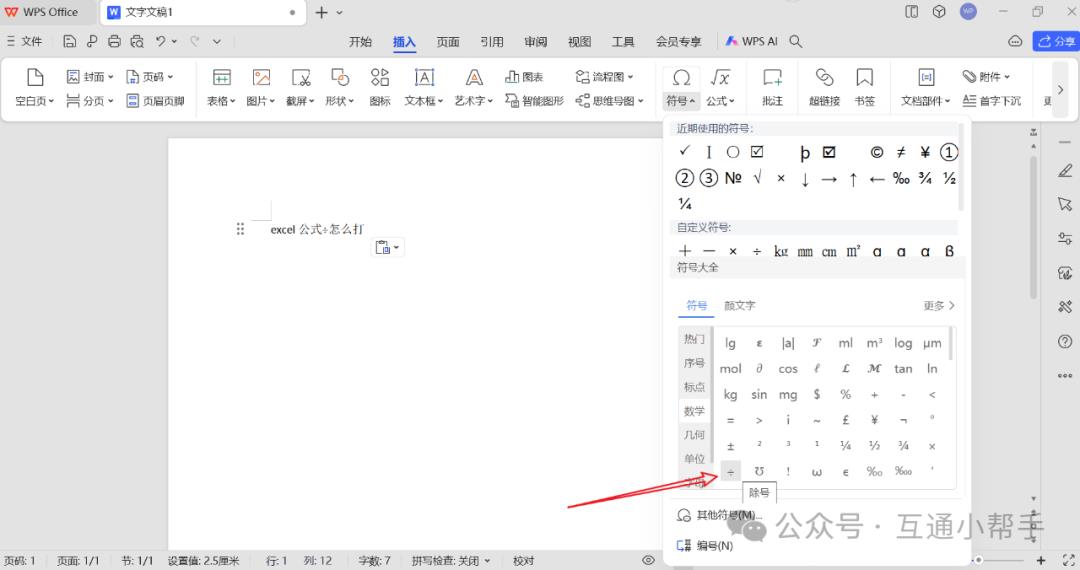Insert a 超链接 hyperlink
The width and height of the screenshot is (1080, 570).
pos(824,87)
